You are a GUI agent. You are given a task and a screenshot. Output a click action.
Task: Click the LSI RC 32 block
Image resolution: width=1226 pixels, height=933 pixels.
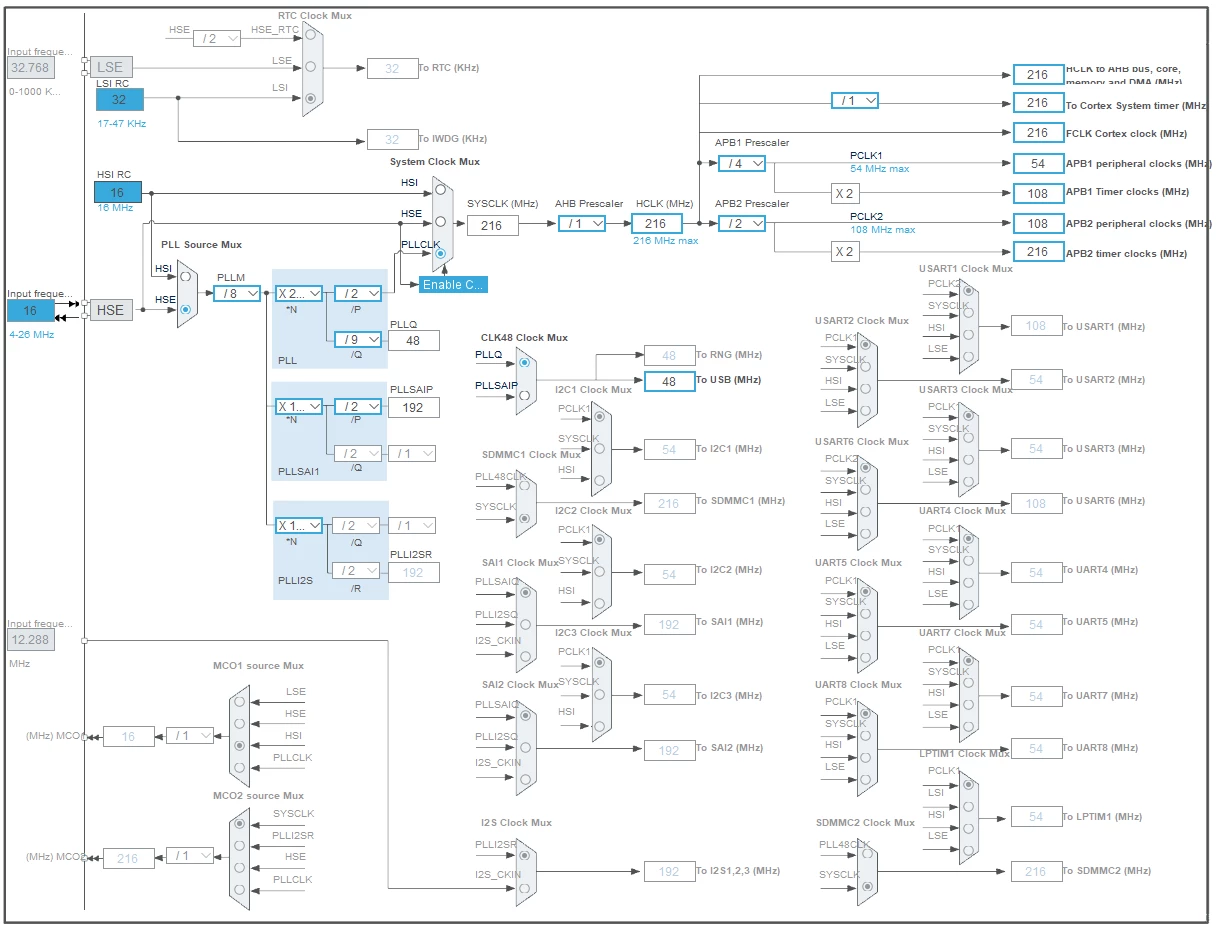[x=120, y=100]
